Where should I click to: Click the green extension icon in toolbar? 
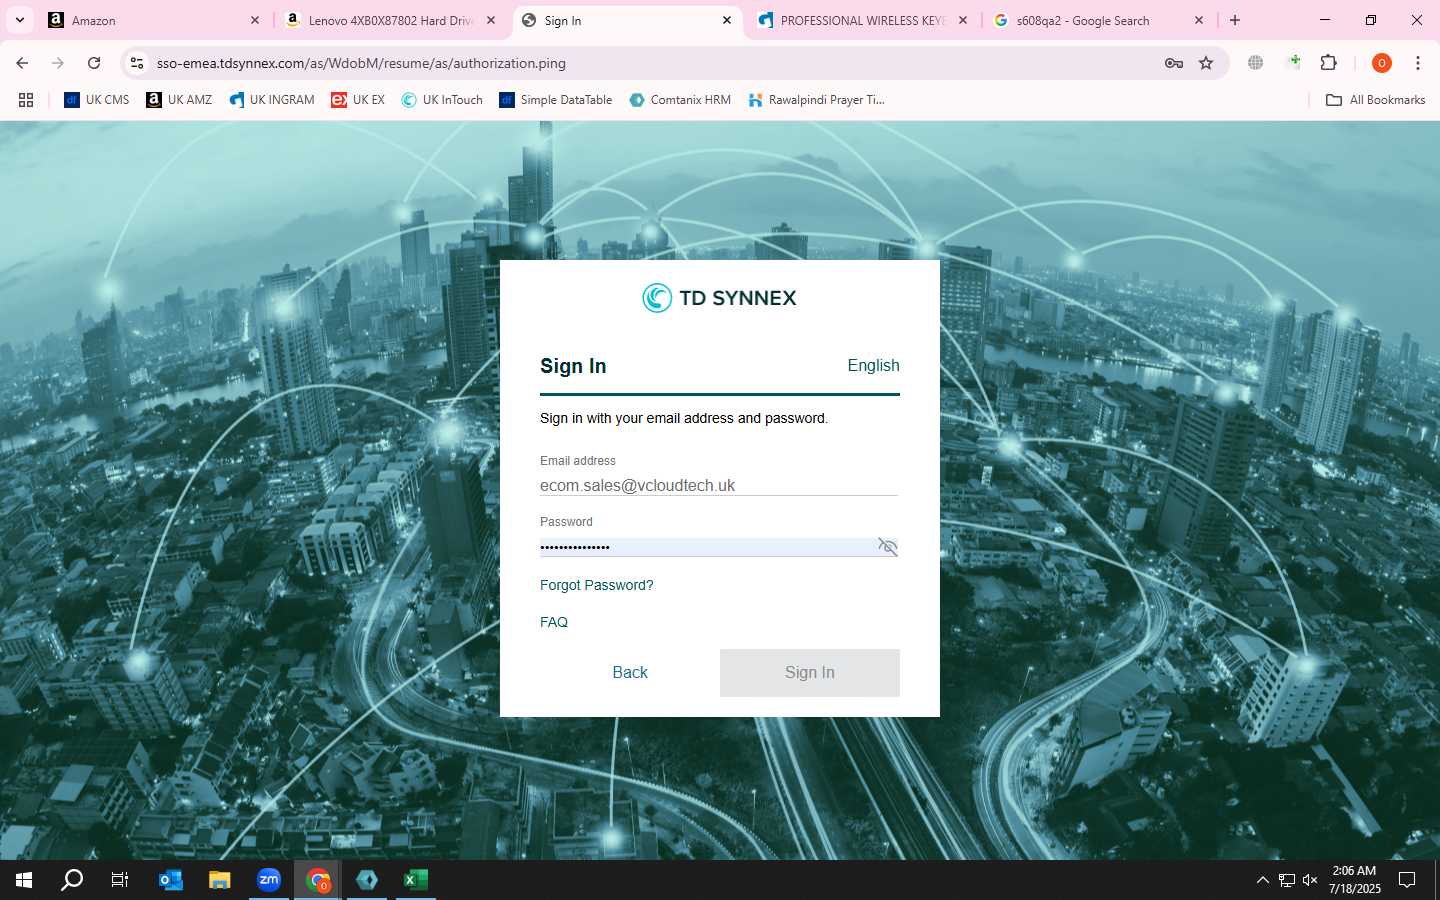pyautogui.click(x=1294, y=63)
